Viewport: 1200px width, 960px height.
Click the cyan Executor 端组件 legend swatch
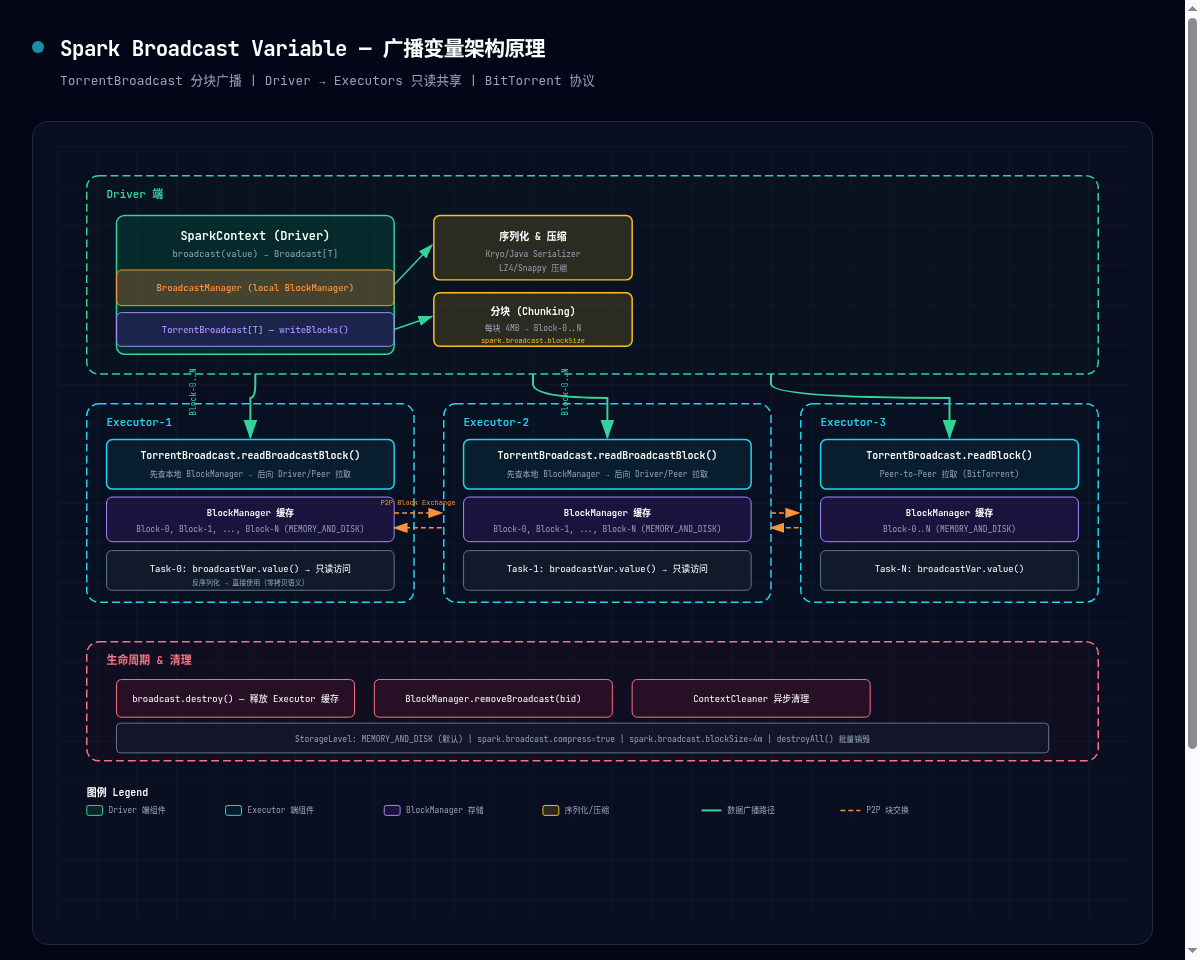(234, 810)
